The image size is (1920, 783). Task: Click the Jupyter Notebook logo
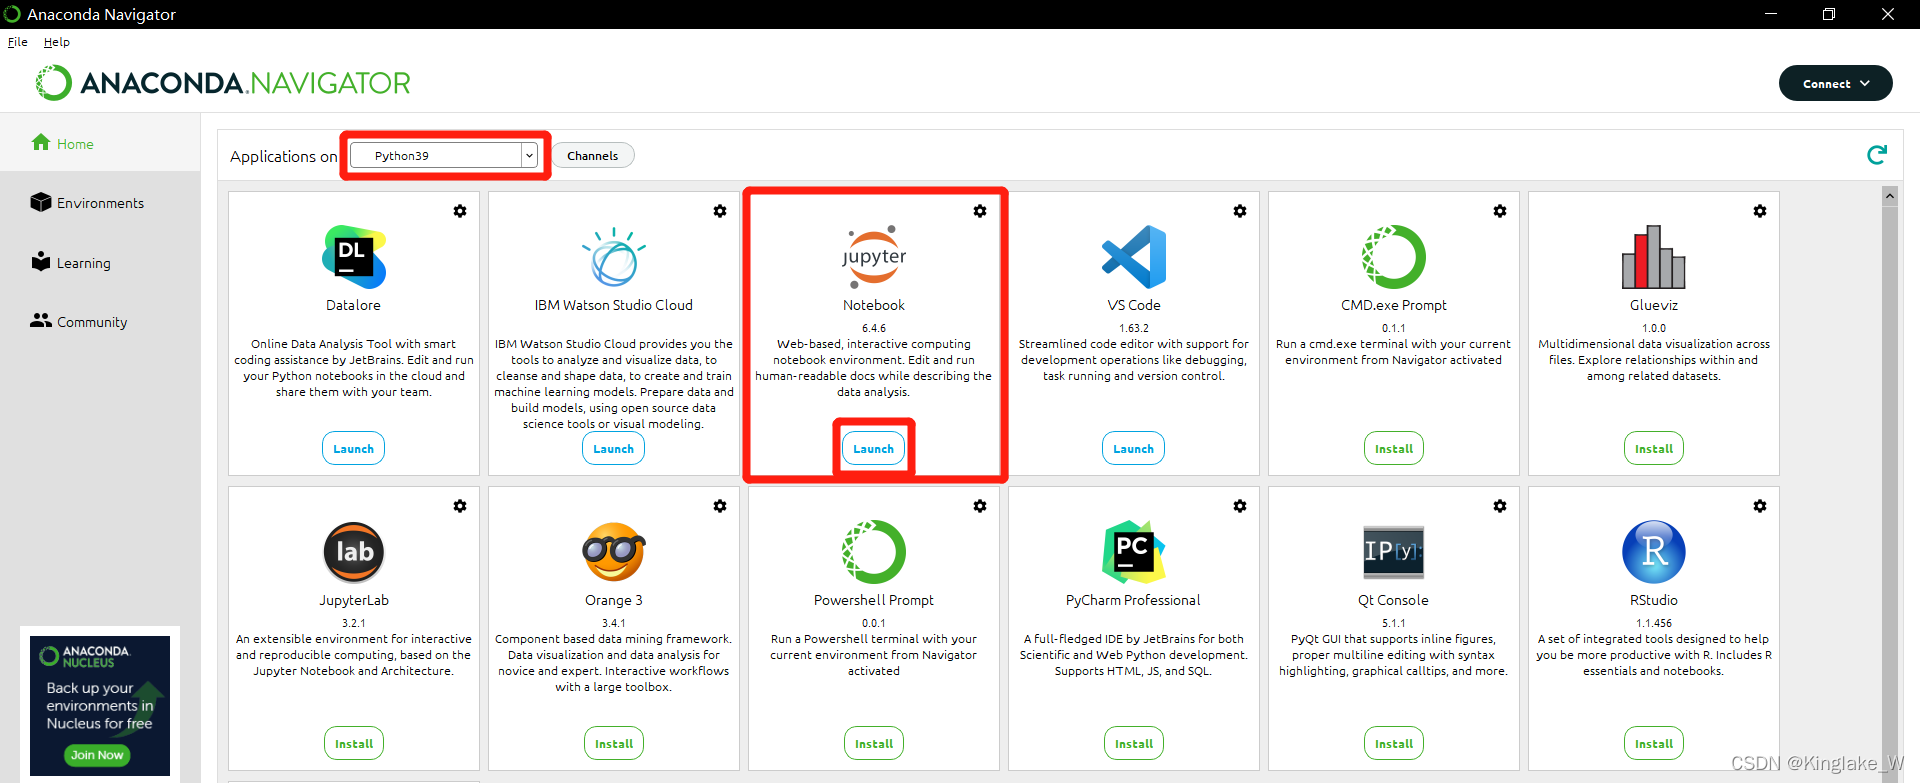(874, 257)
